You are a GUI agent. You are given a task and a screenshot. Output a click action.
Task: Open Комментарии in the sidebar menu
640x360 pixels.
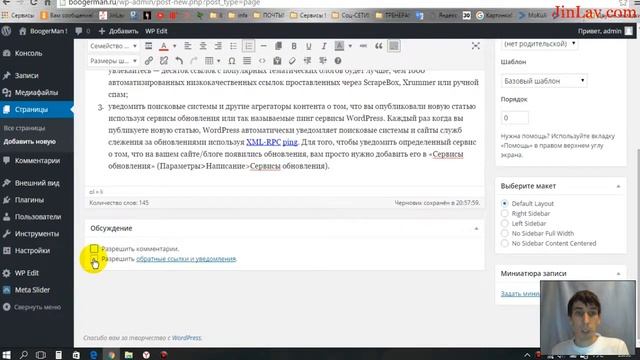coord(37,160)
